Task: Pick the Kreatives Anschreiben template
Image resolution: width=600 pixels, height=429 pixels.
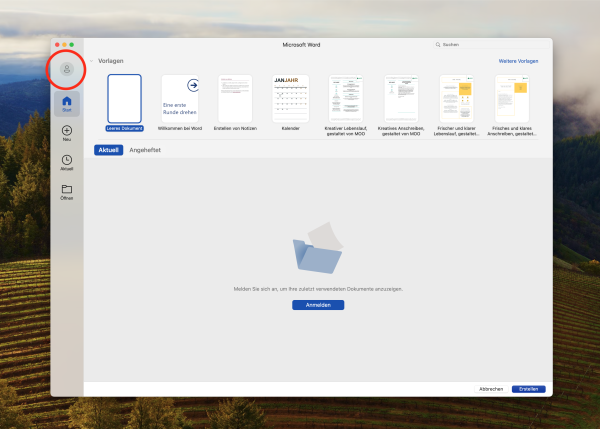Action: click(401, 99)
